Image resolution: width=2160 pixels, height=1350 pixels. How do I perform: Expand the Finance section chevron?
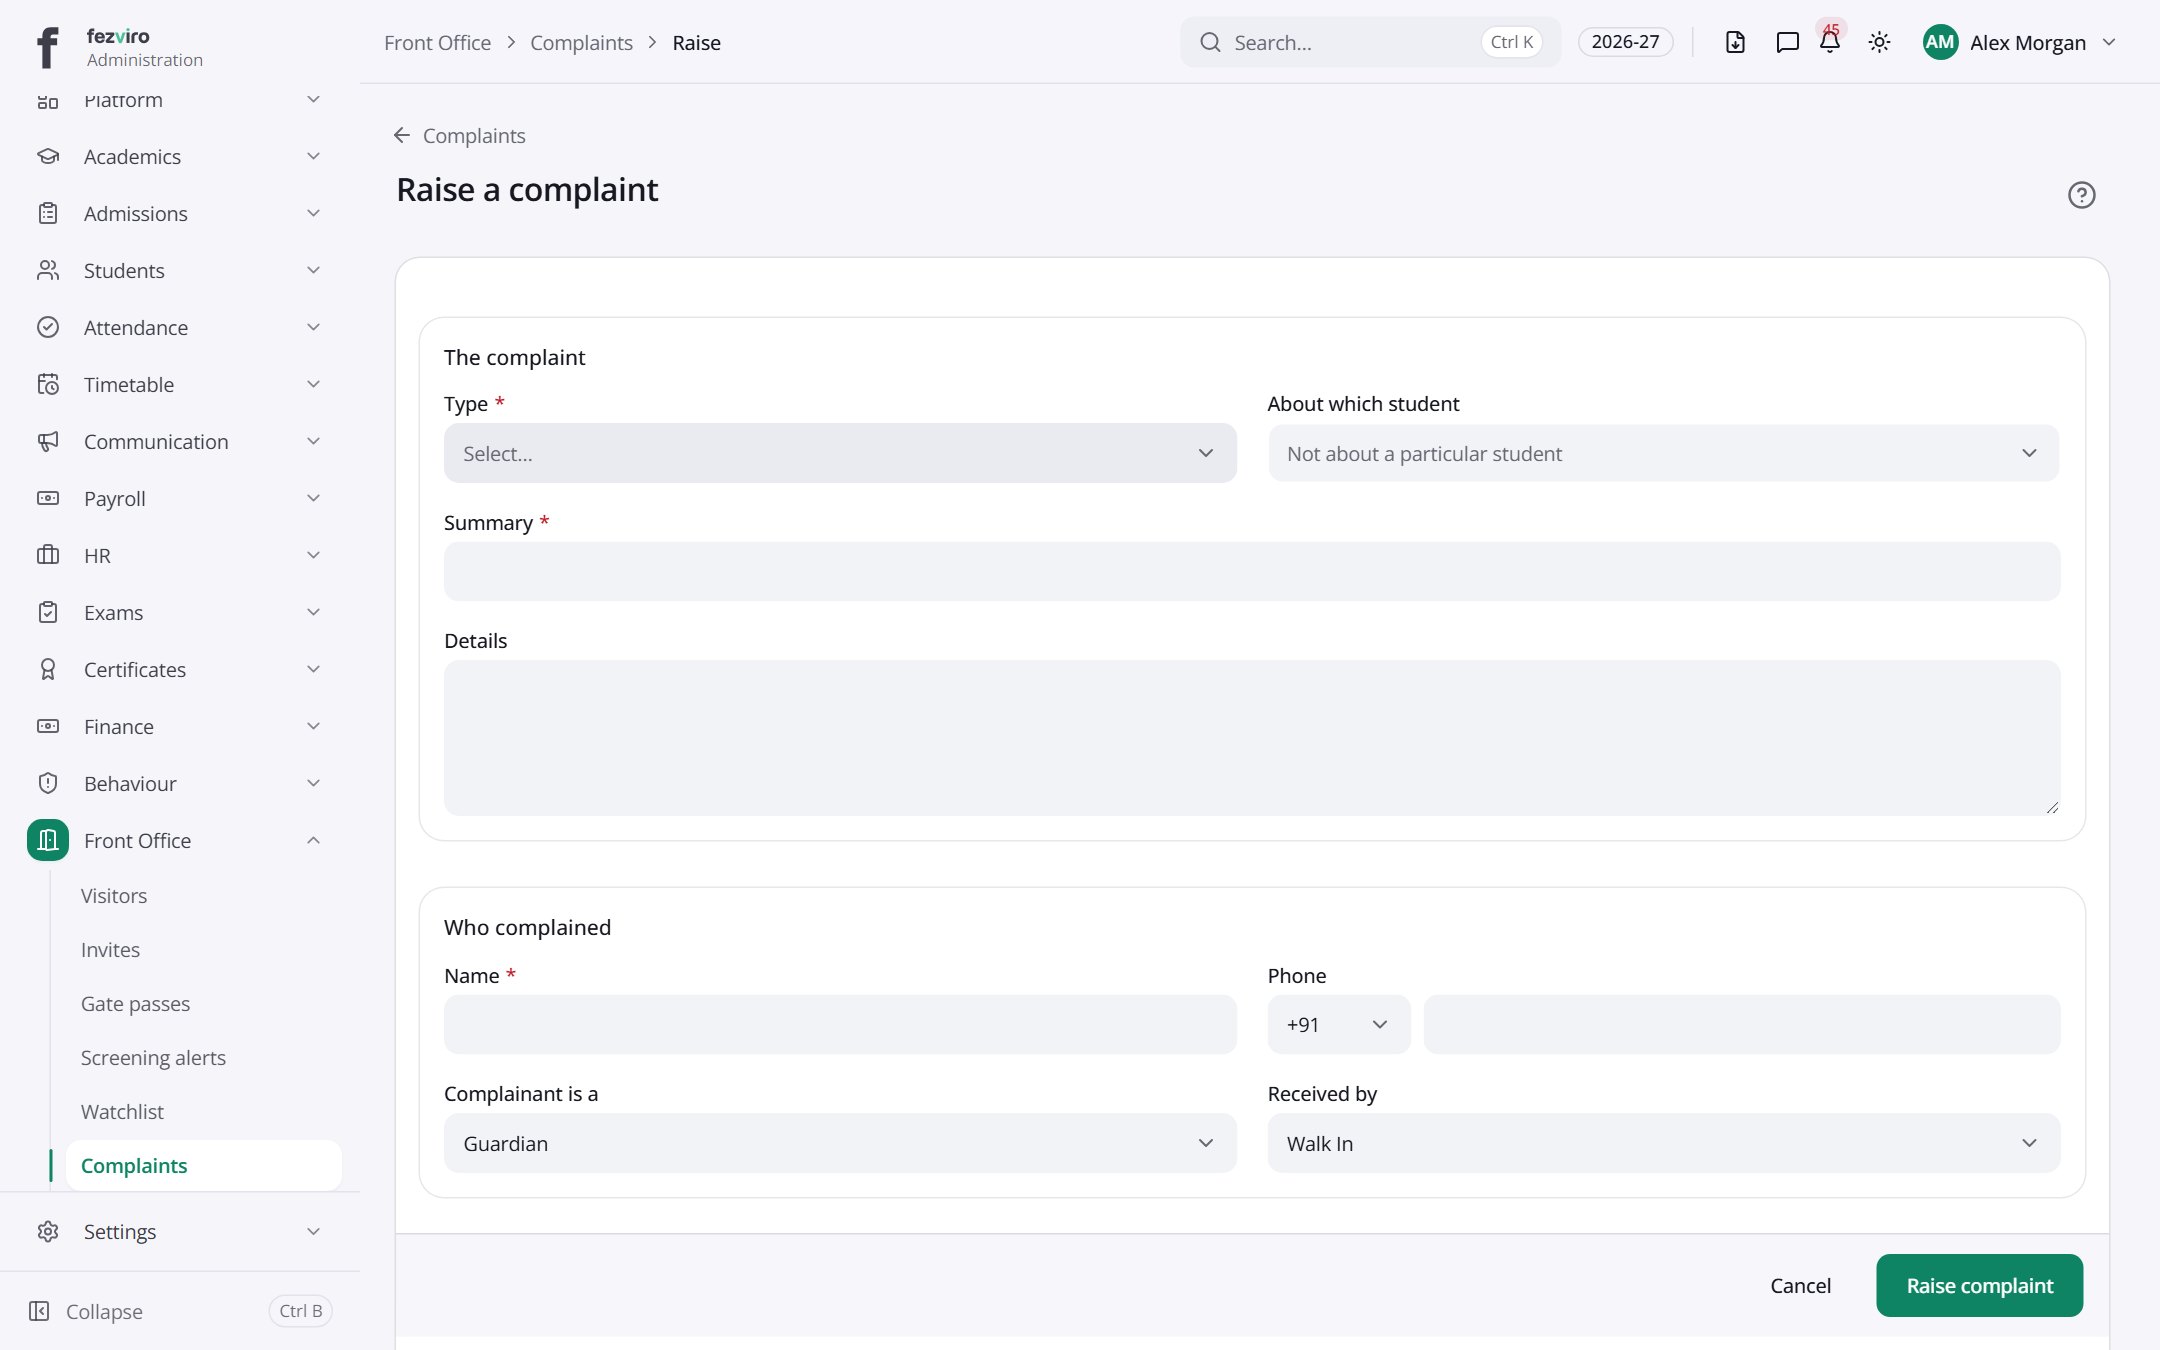coord(313,727)
